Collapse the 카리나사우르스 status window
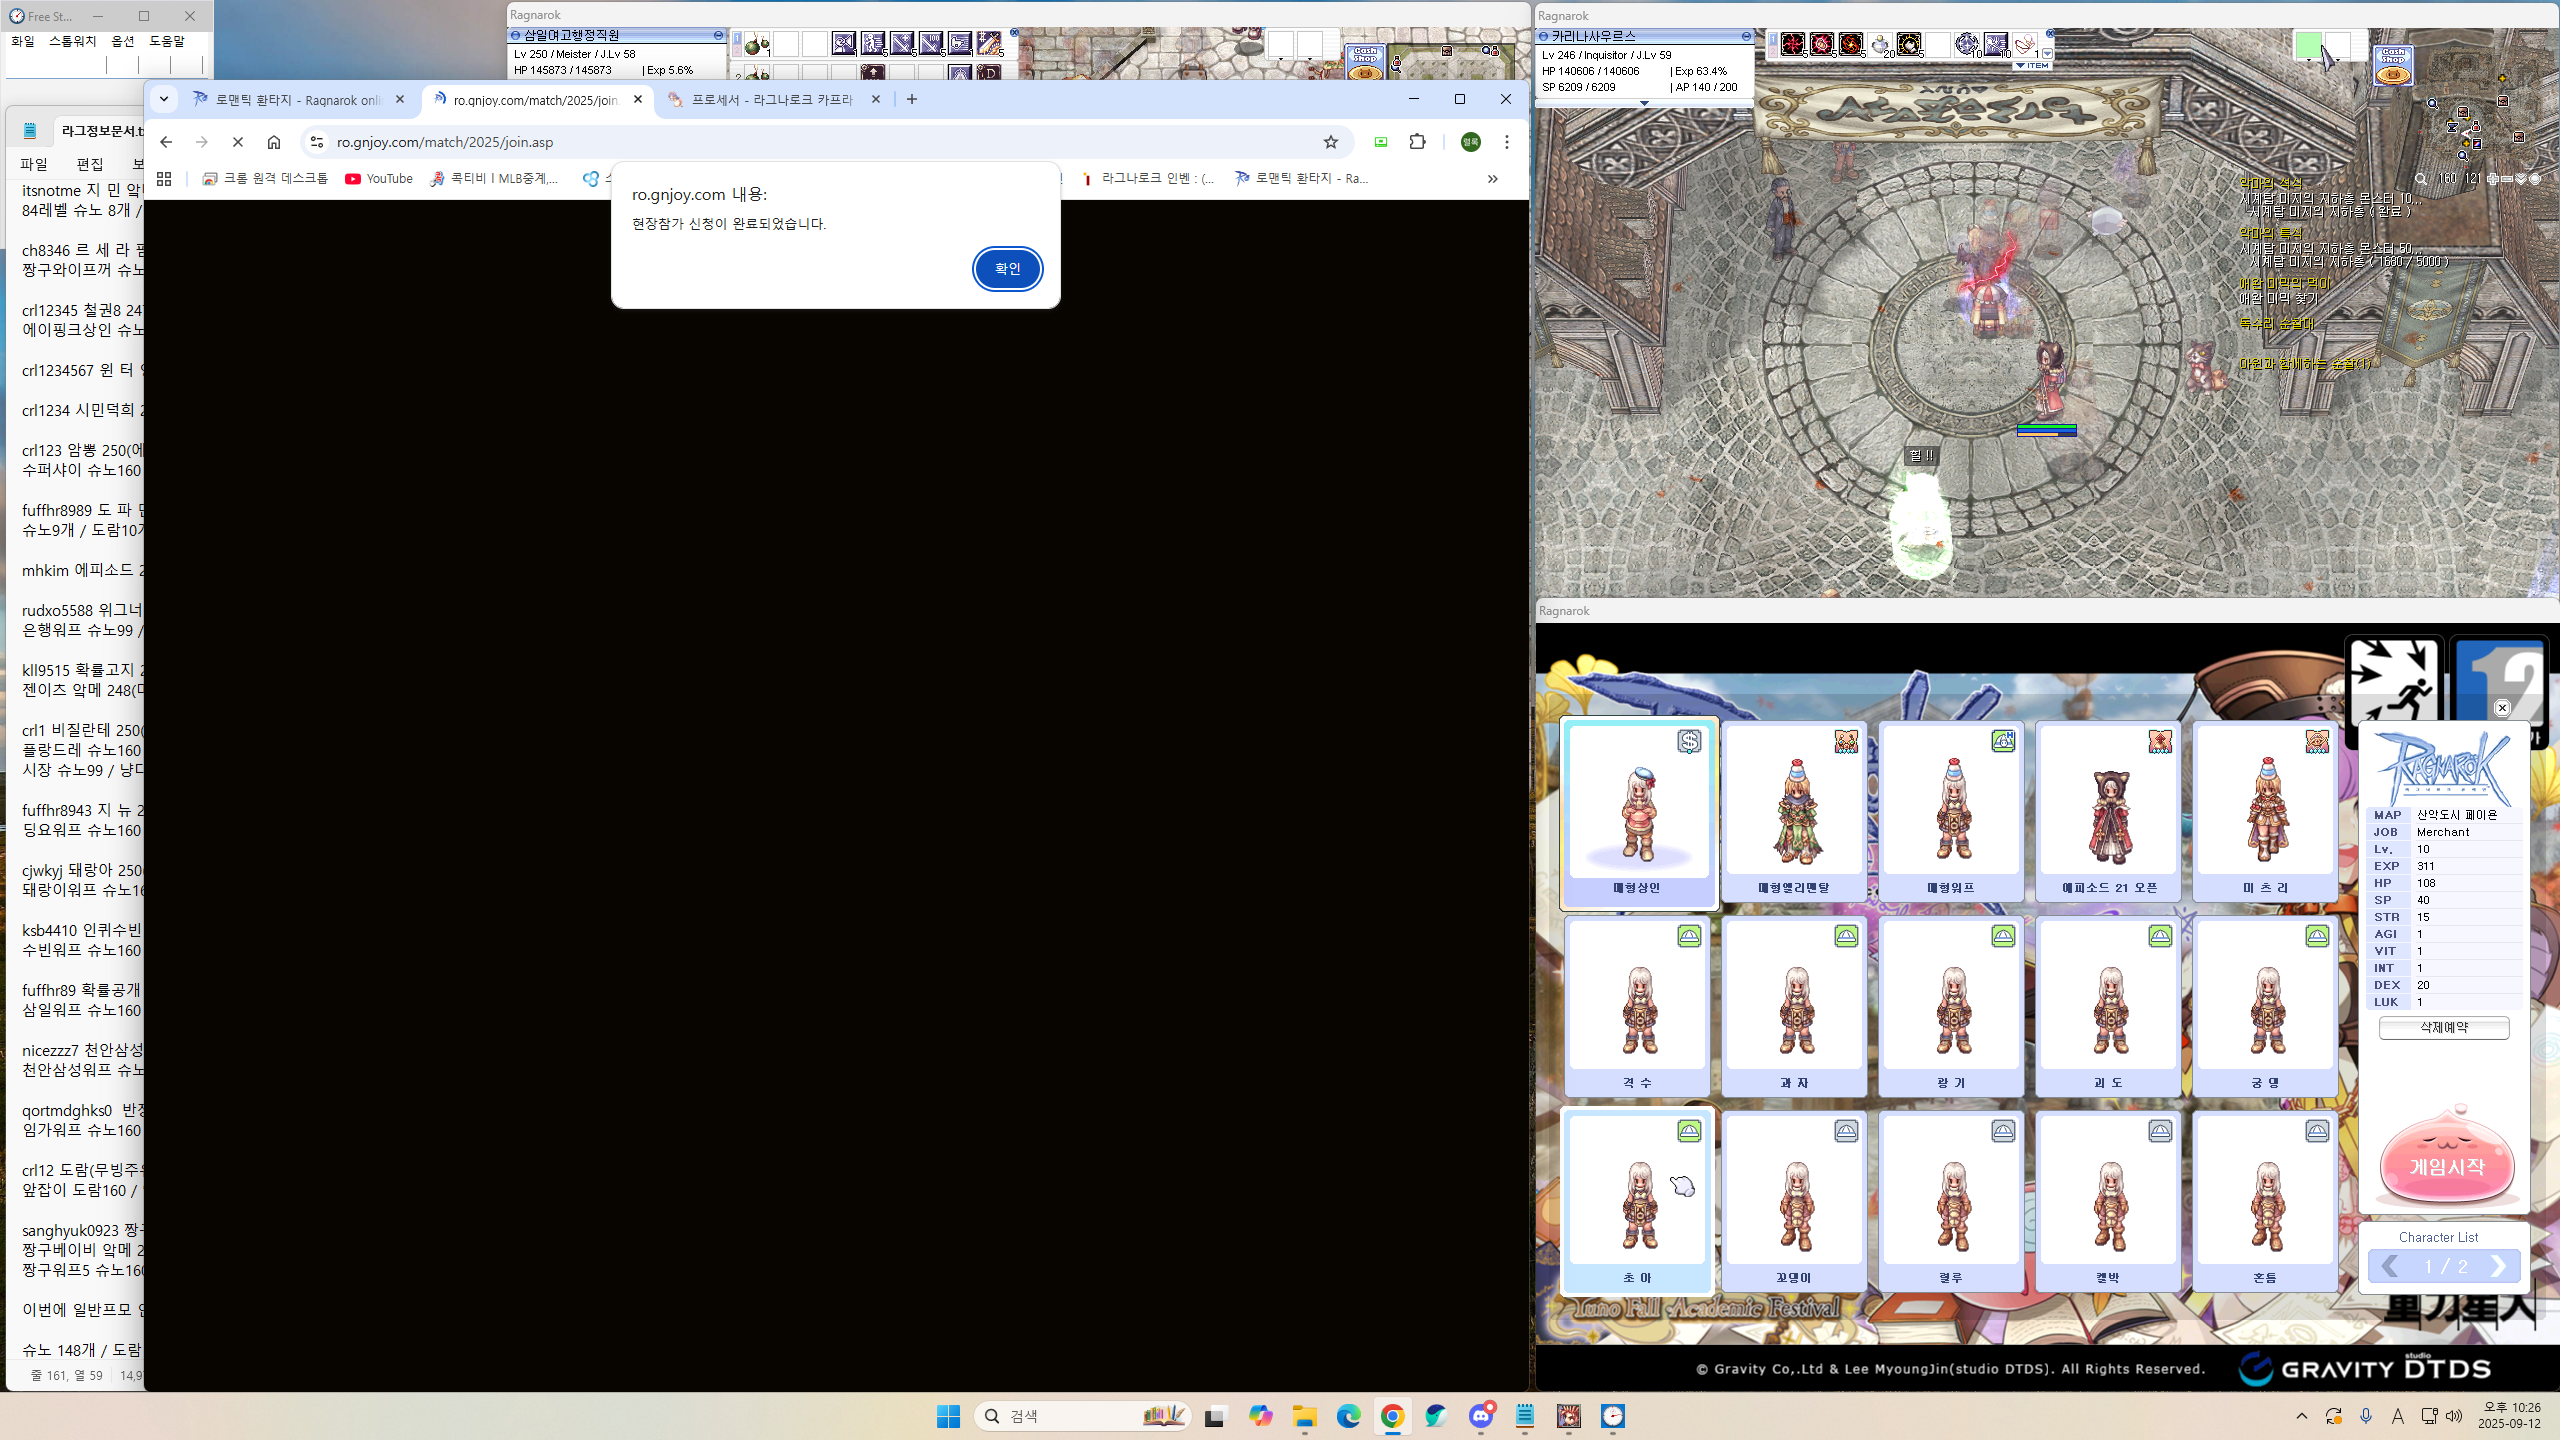This screenshot has height=1440, width=2560. [x=1746, y=36]
